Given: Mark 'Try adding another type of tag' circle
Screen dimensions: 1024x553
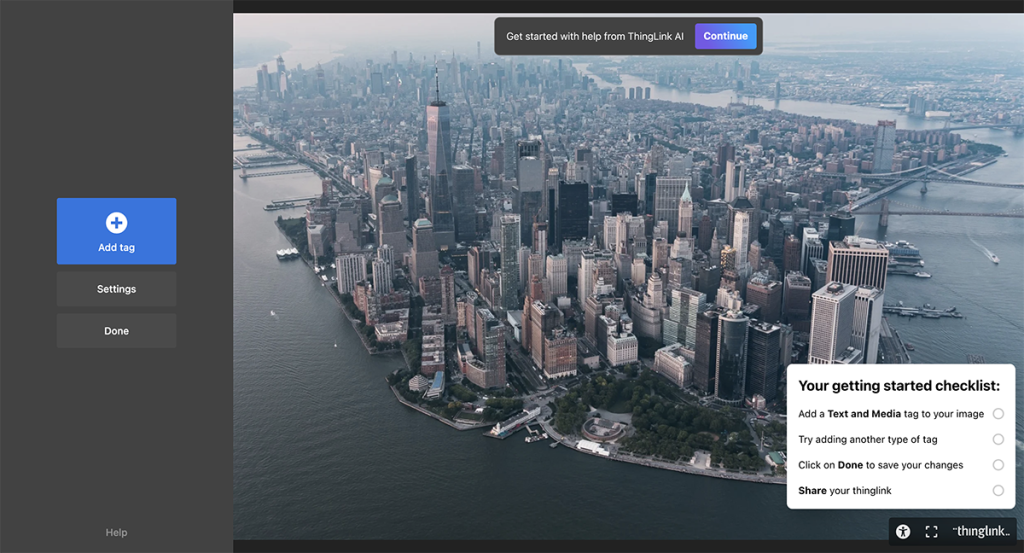Looking at the screenshot, I should click(x=998, y=439).
